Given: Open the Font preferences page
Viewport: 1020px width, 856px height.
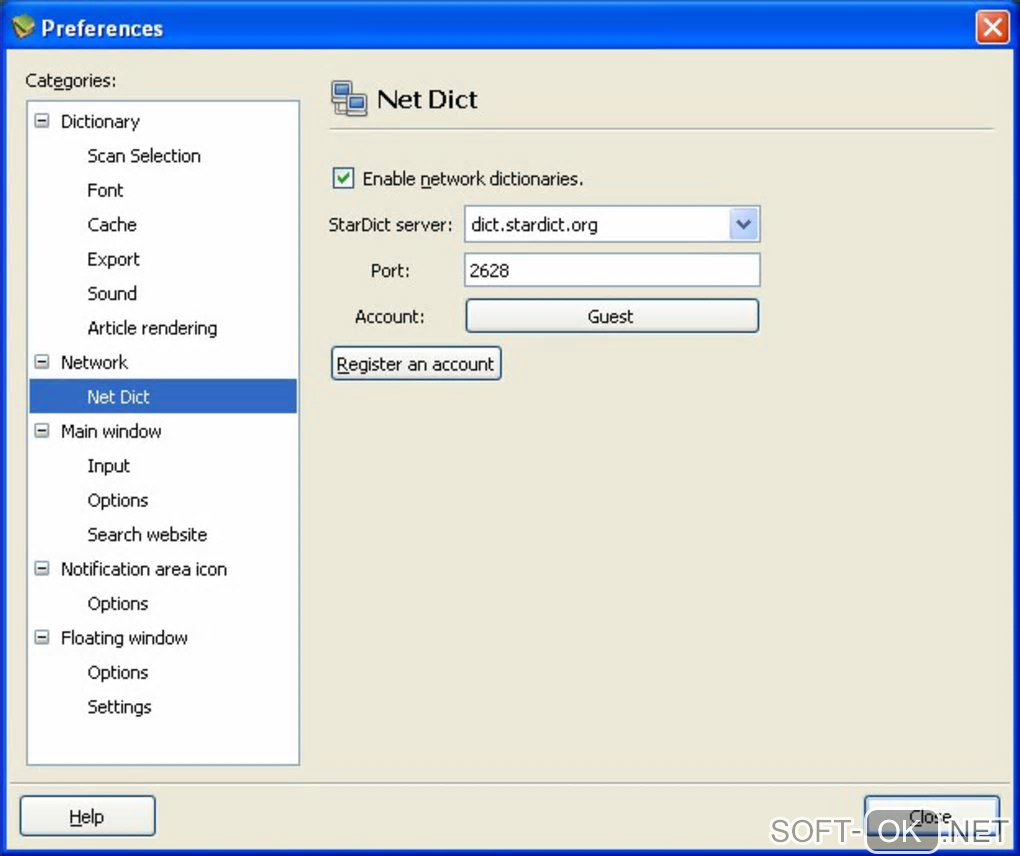Looking at the screenshot, I should point(105,191).
